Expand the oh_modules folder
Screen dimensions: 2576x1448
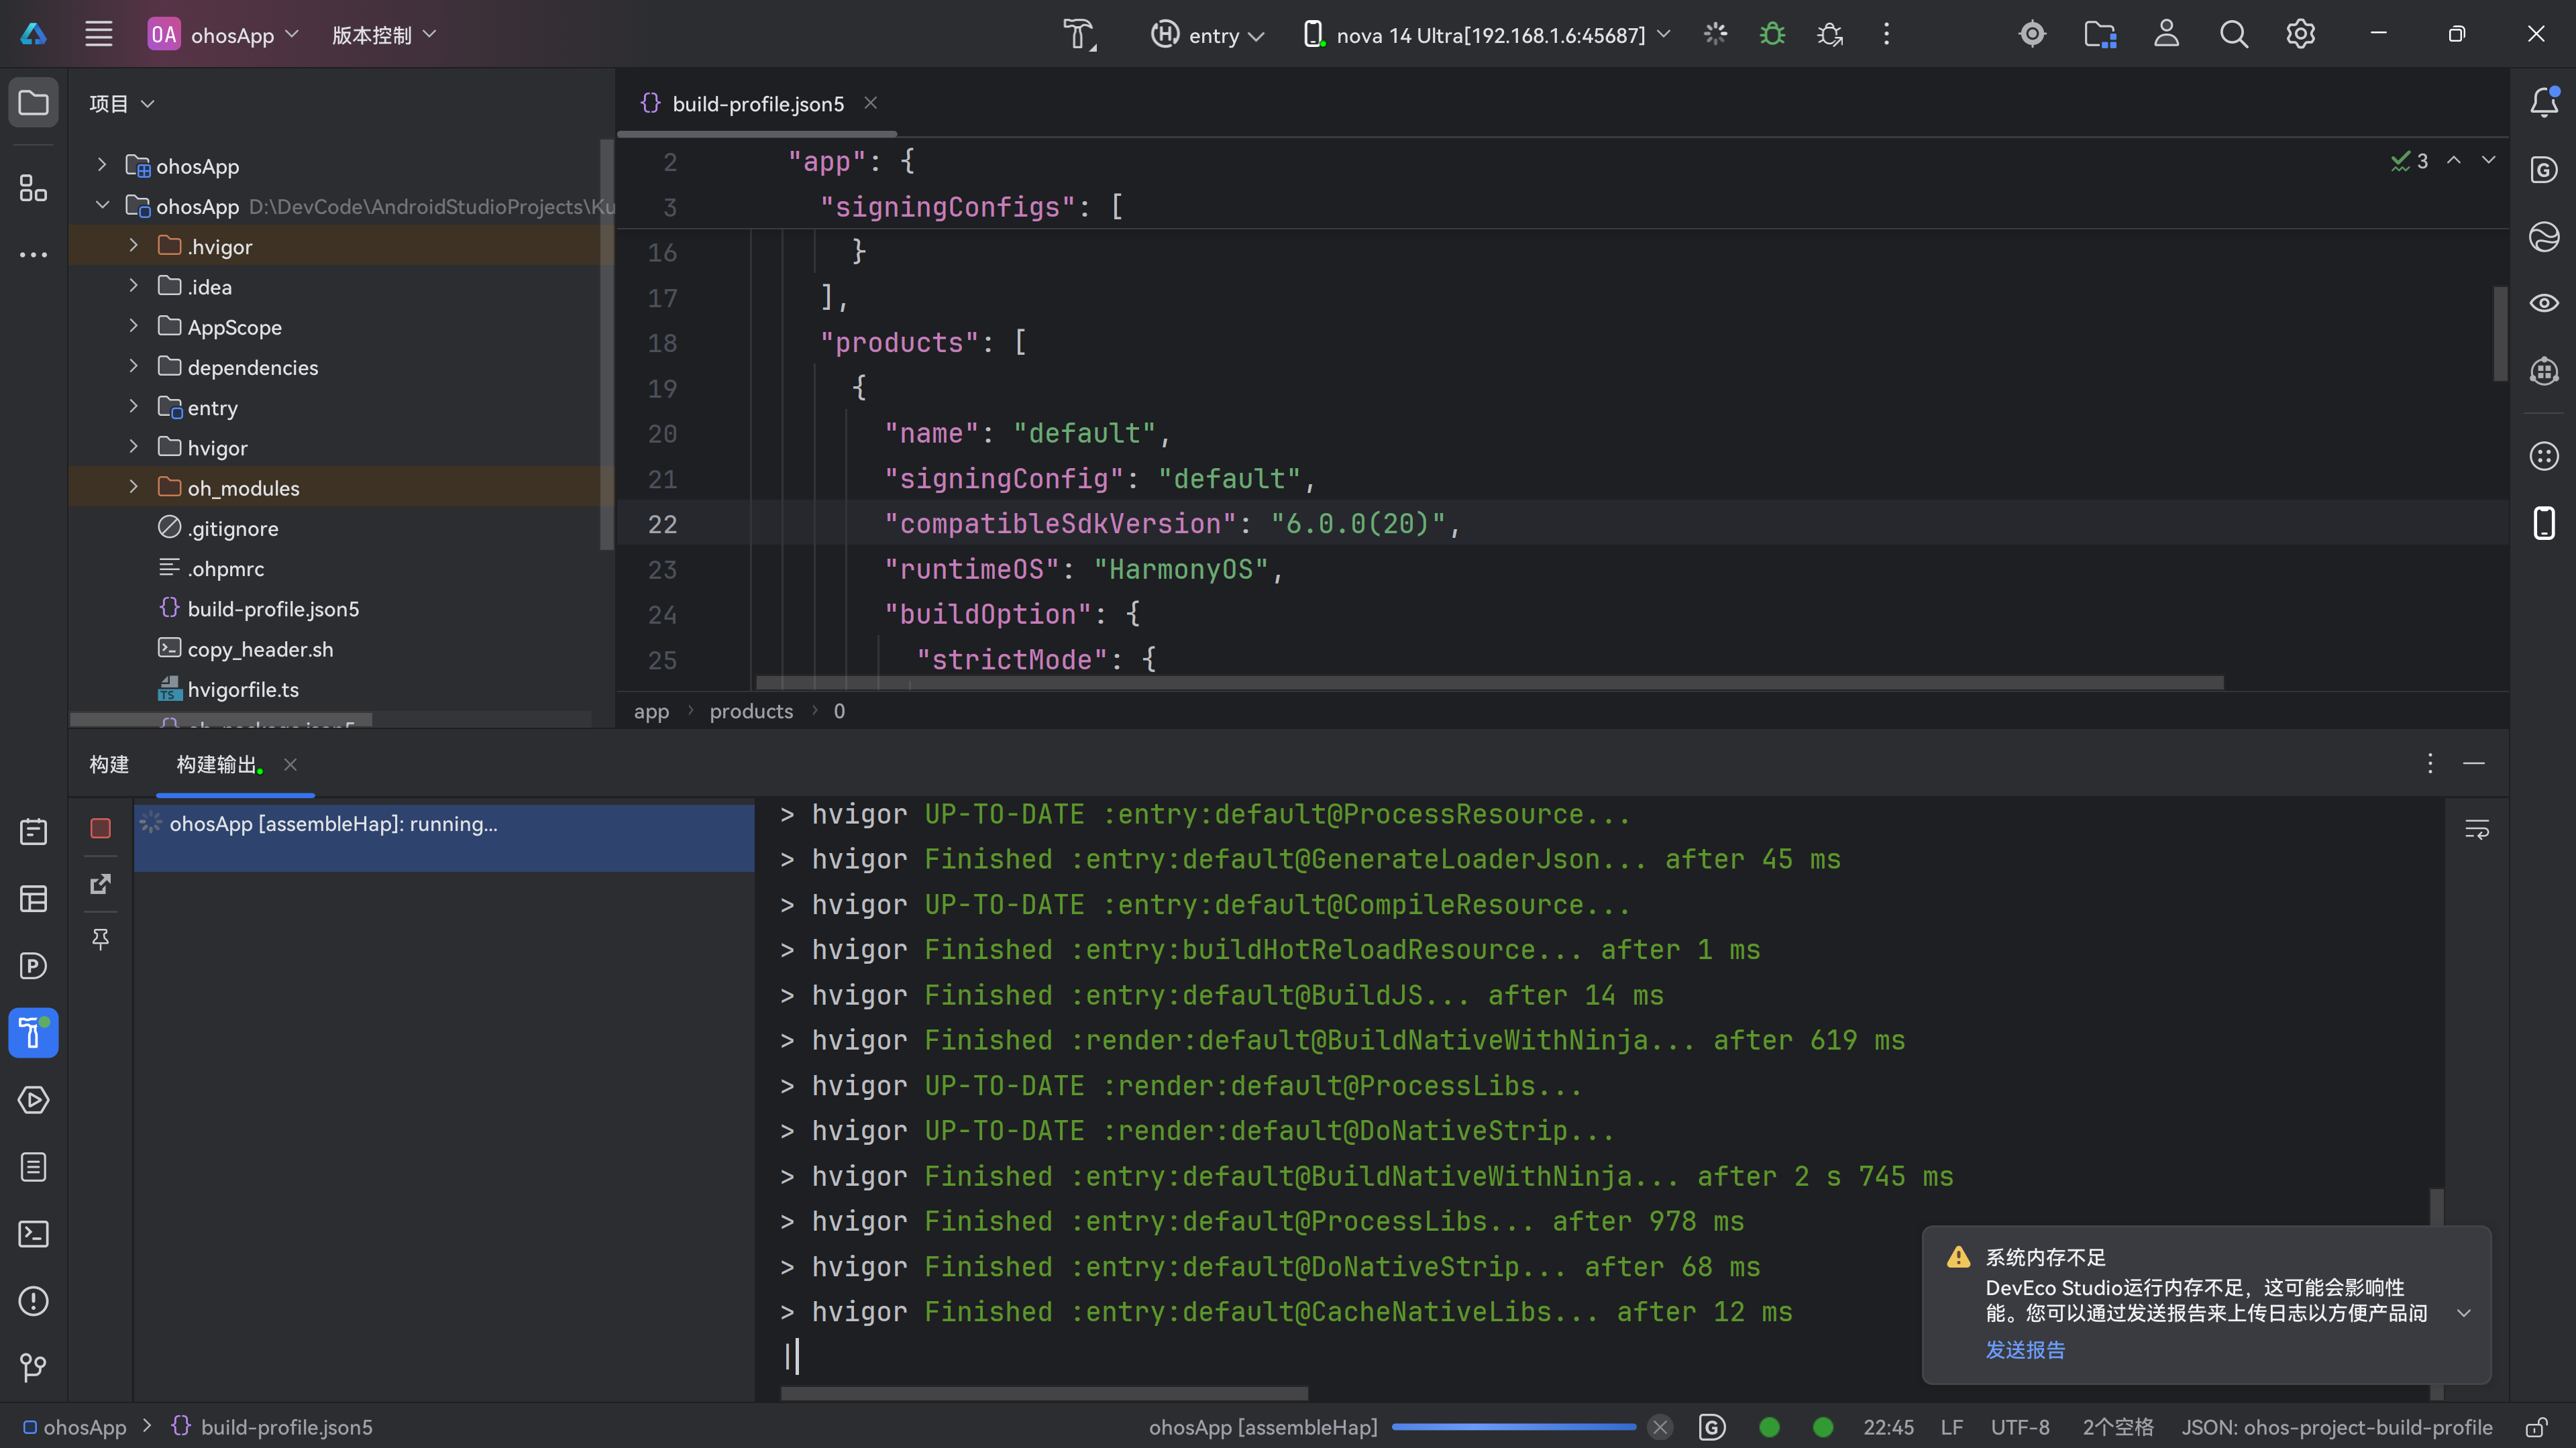(133, 487)
